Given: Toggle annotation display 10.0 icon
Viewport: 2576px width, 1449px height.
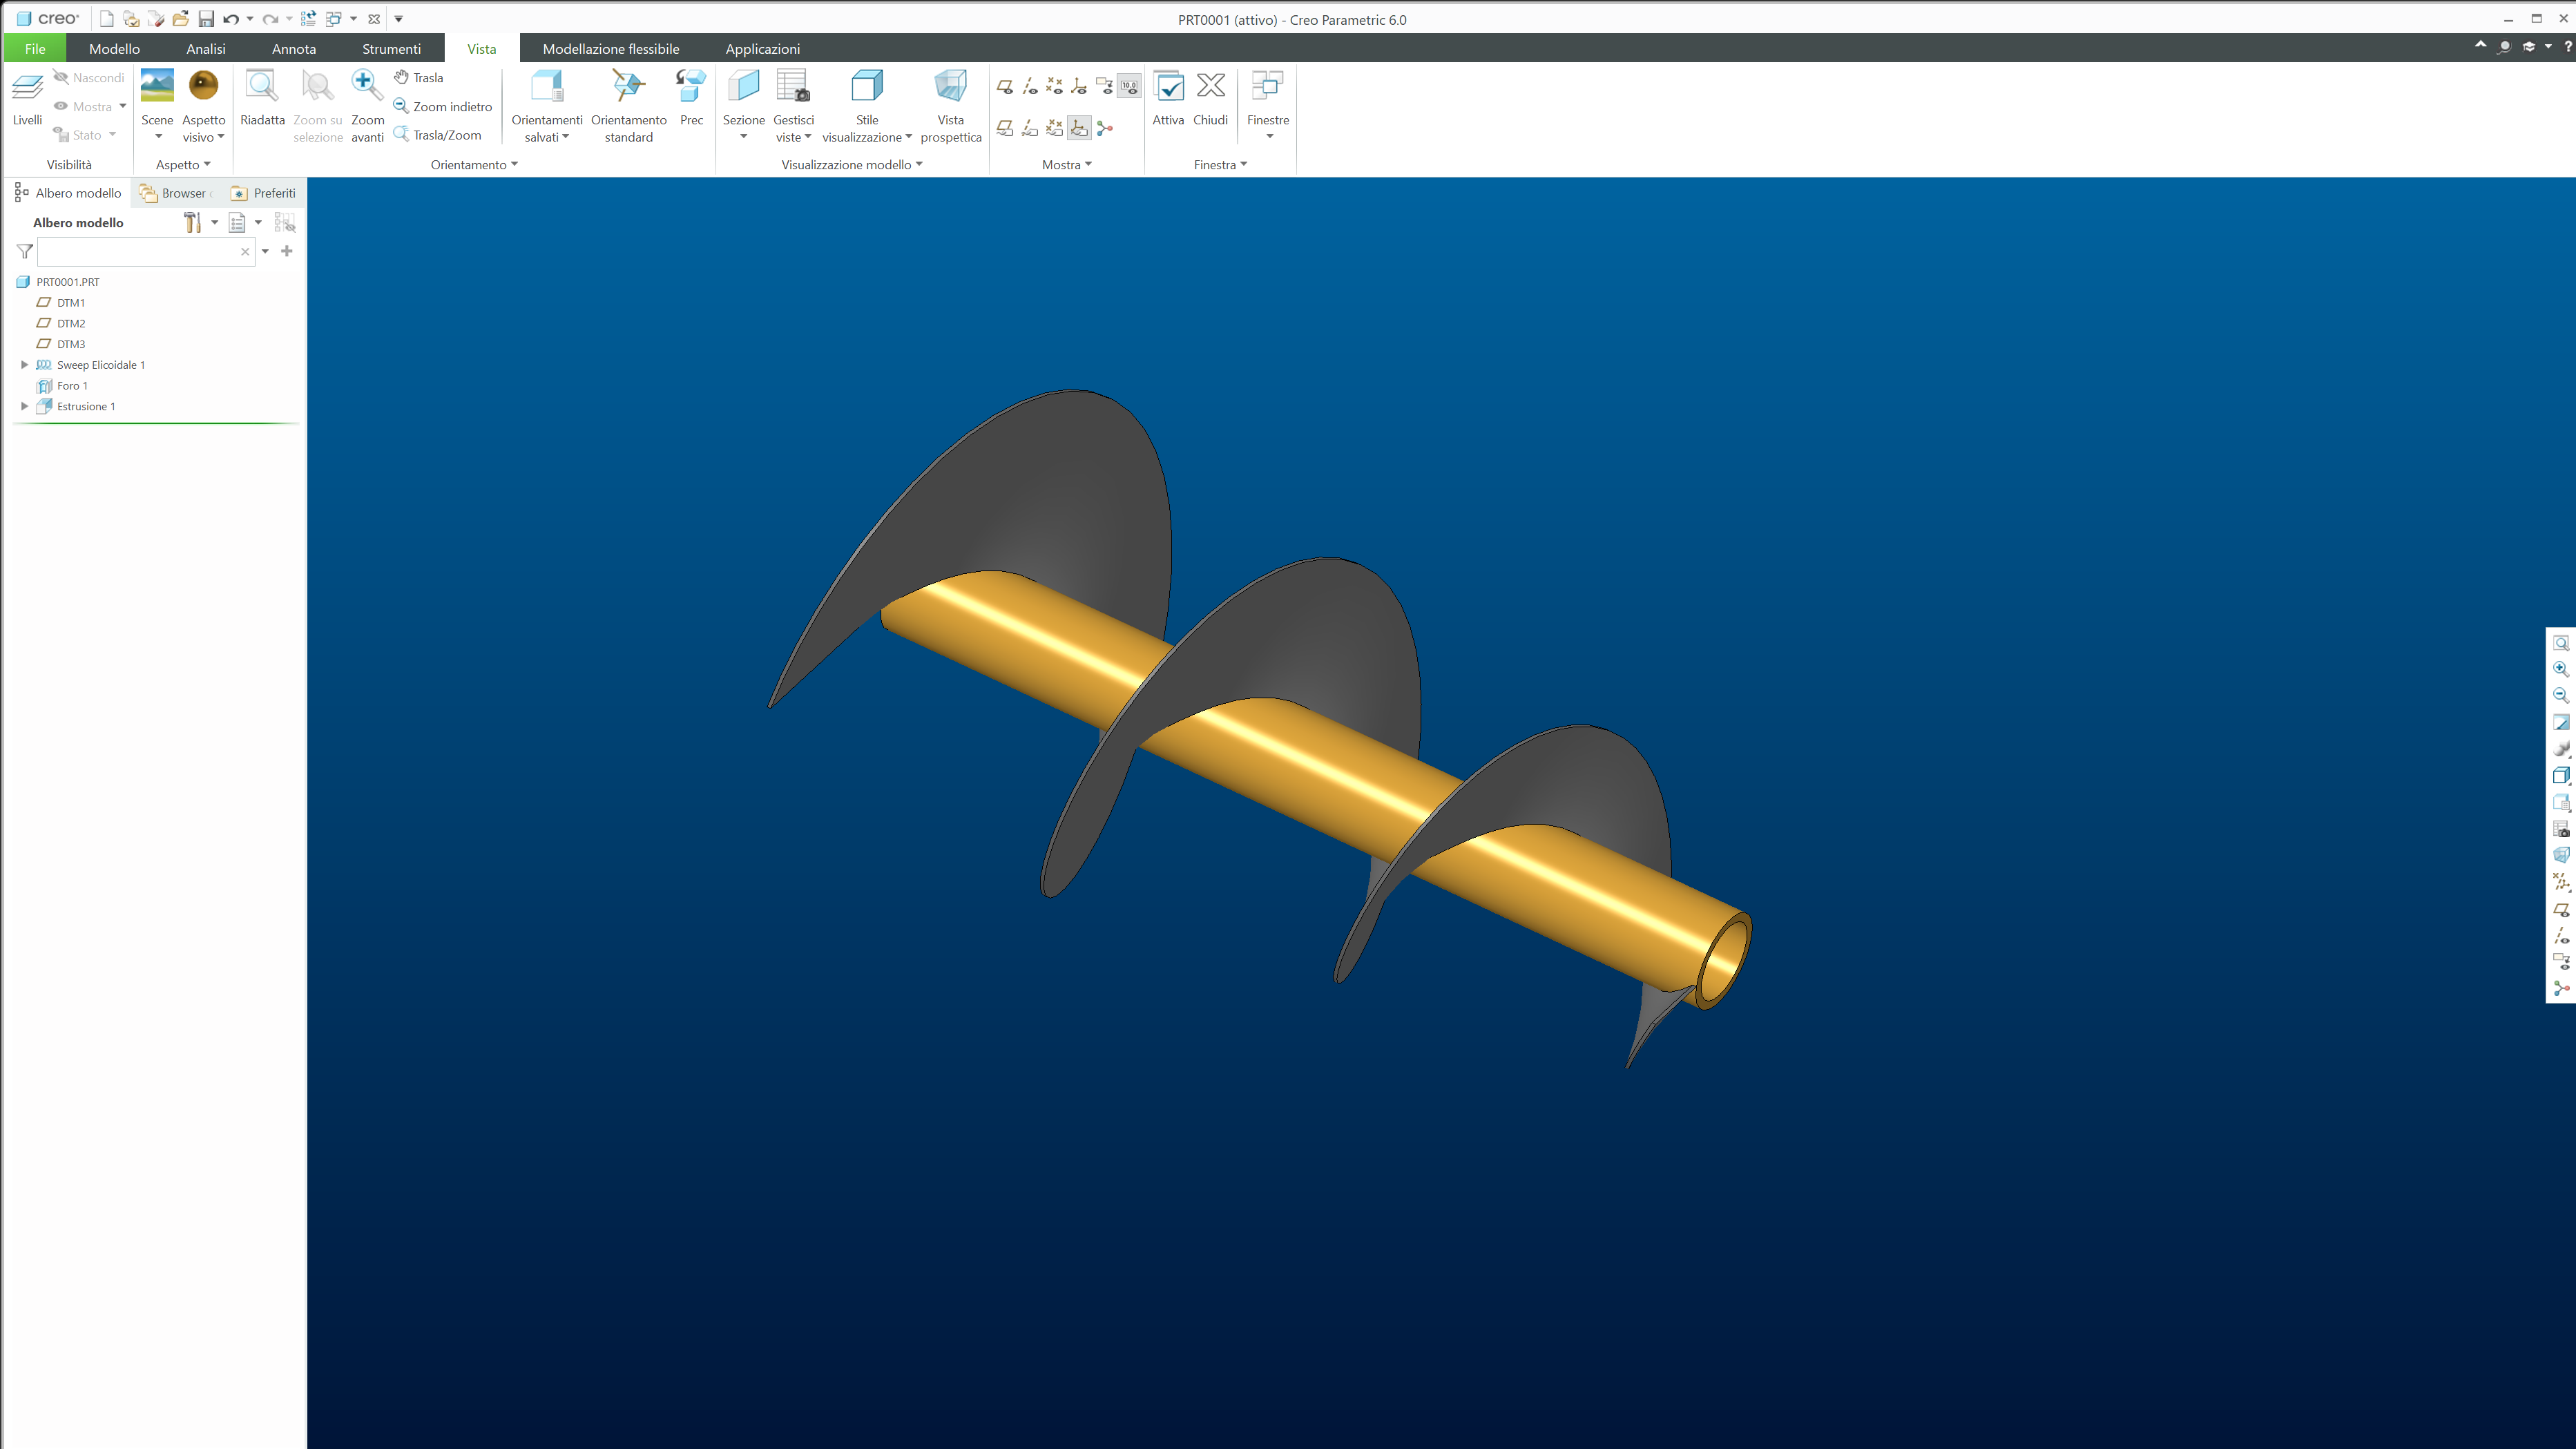Looking at the screenshot, I should coord(1129,87).
